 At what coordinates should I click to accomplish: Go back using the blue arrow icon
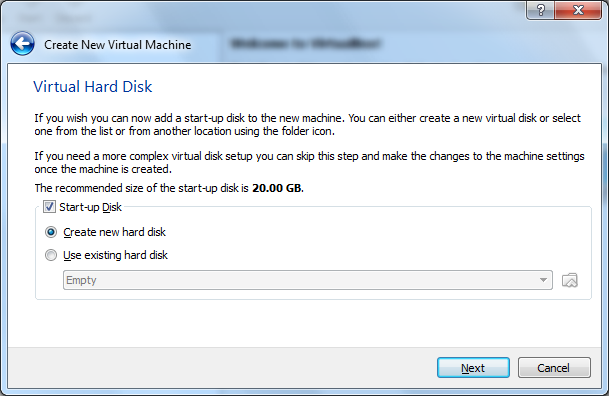23,43
